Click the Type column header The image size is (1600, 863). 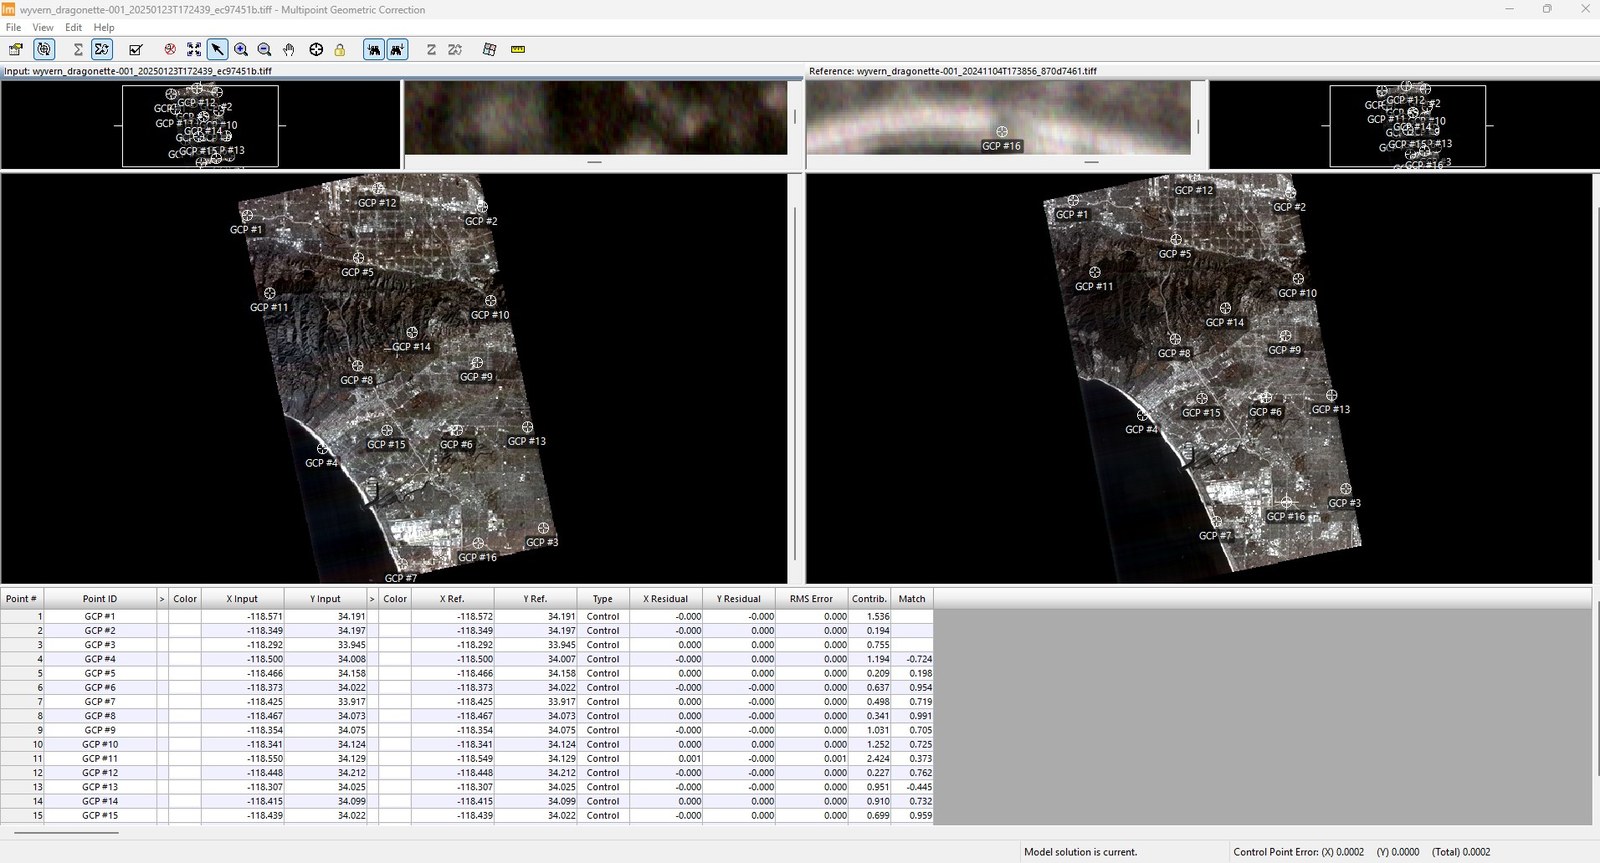point(603,599)
